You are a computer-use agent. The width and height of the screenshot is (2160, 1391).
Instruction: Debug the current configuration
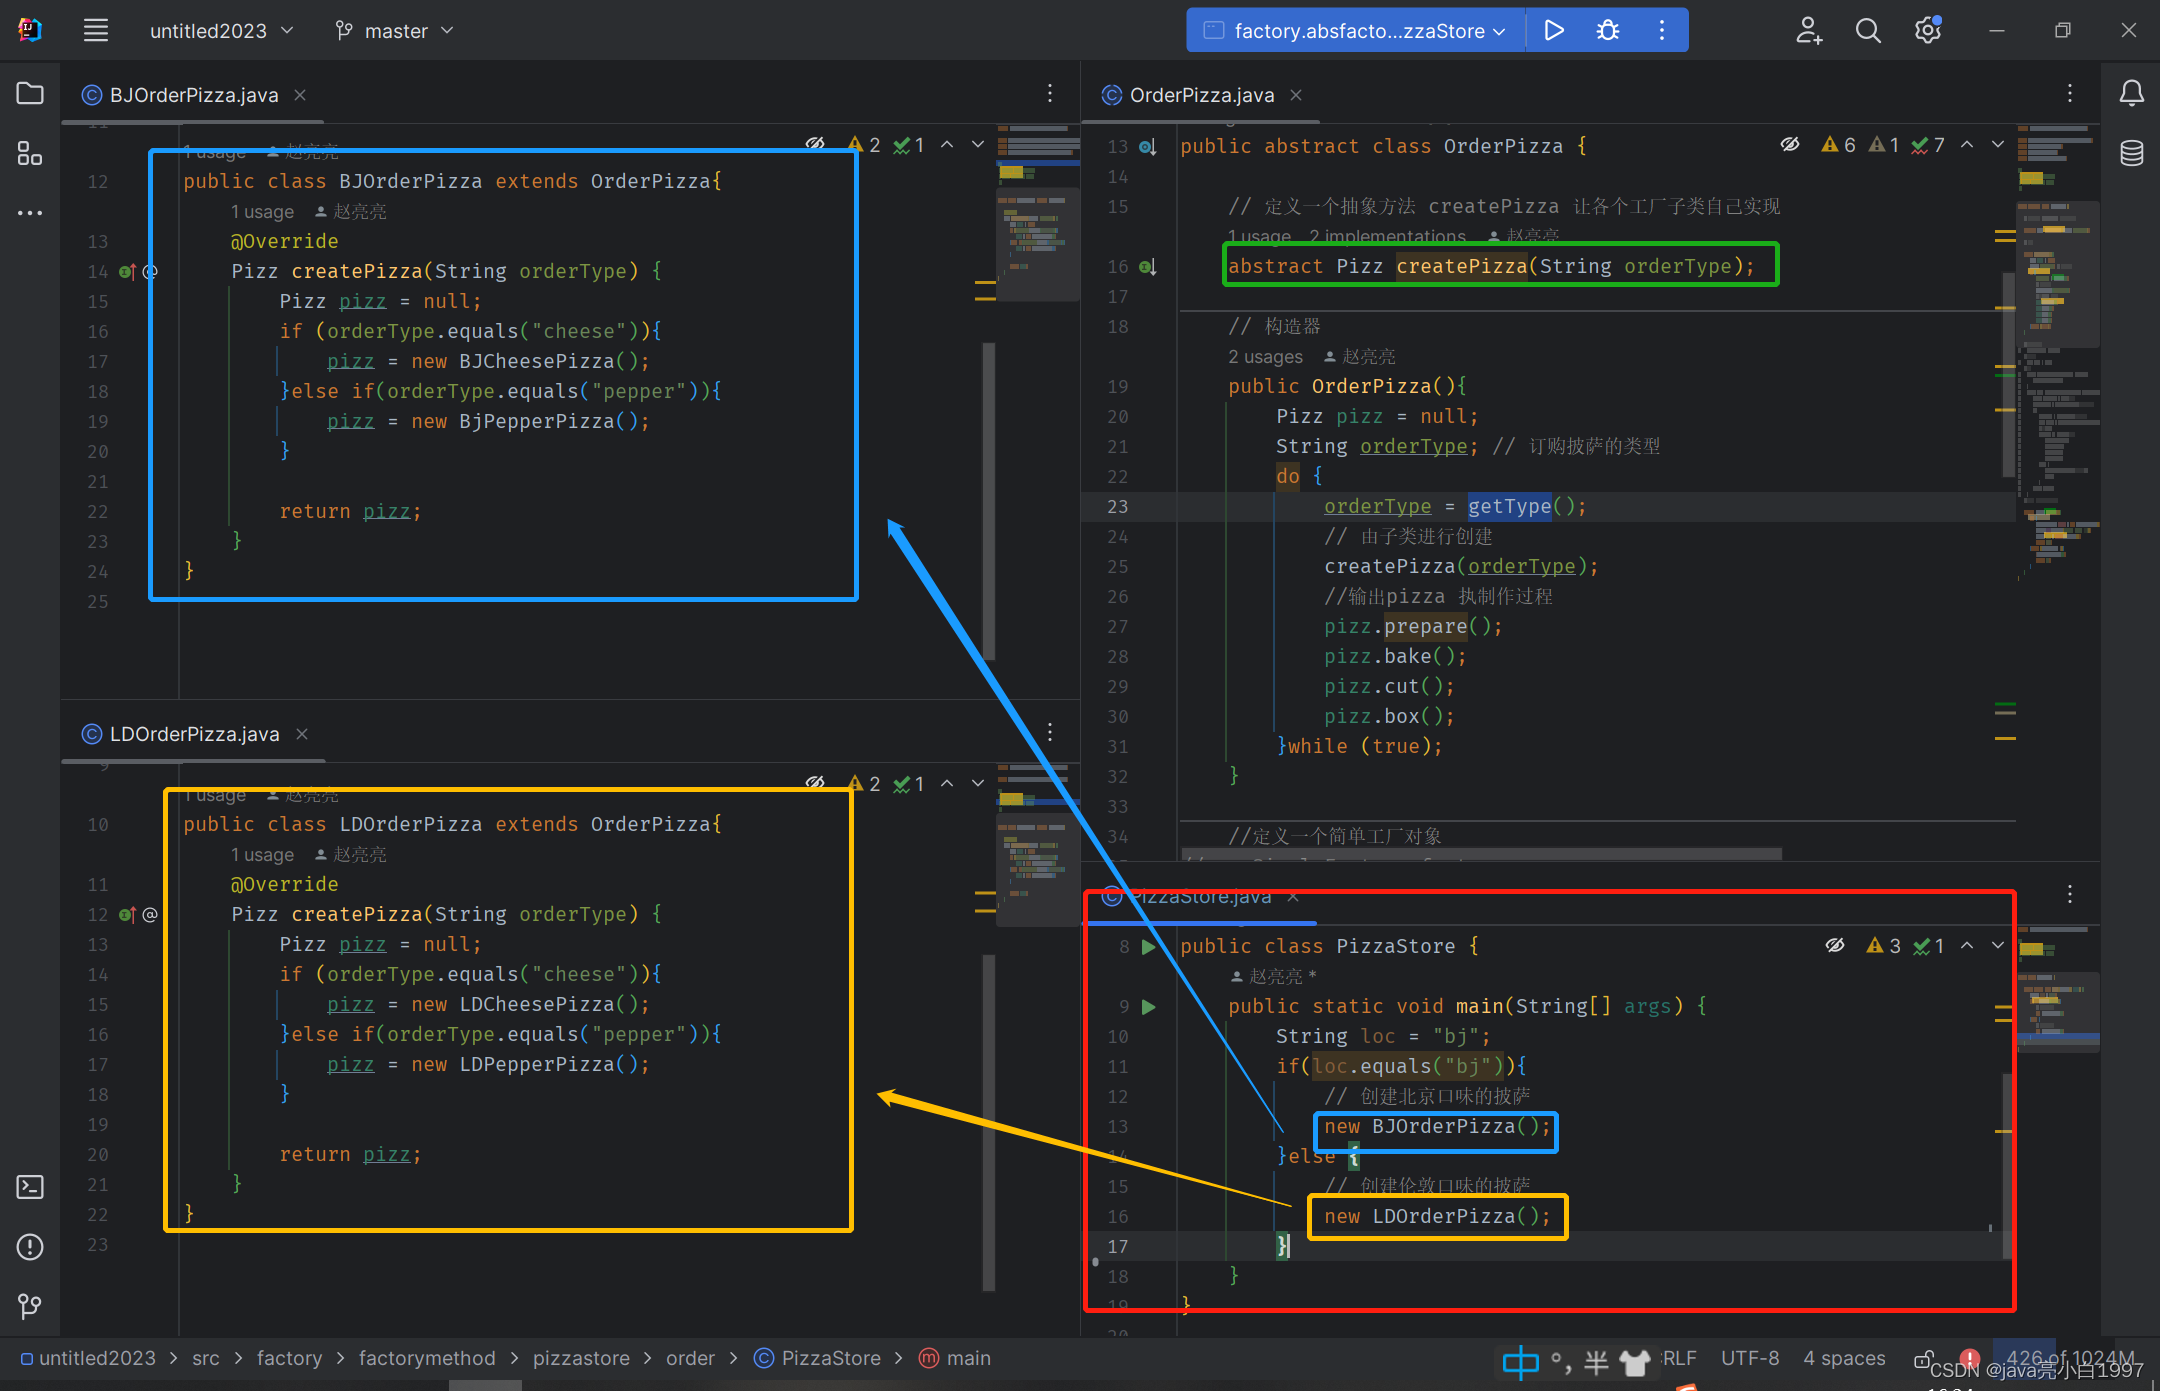pyautogui.click(x=1608, y=31)
